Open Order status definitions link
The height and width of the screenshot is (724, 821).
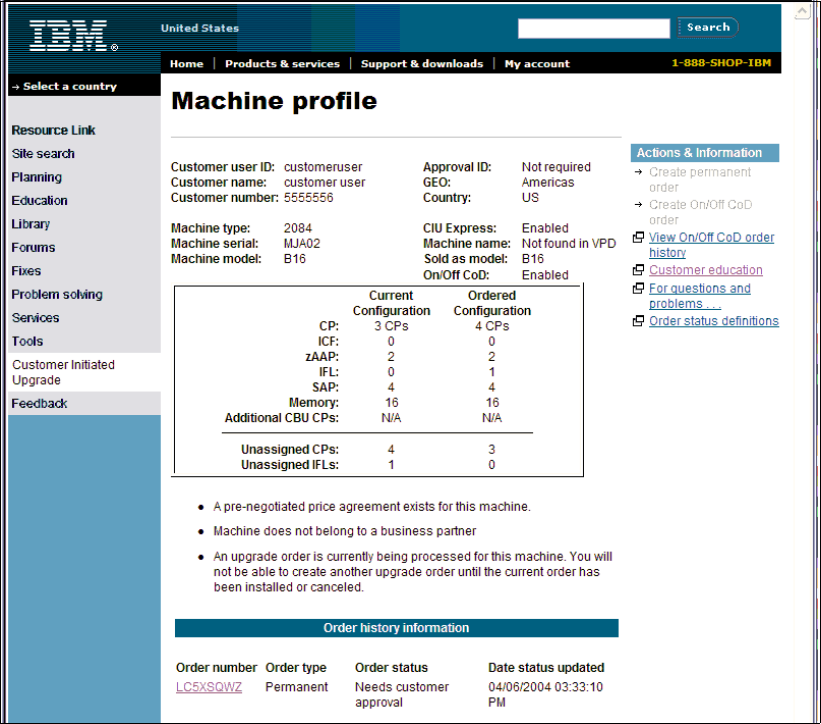[714, 320]
